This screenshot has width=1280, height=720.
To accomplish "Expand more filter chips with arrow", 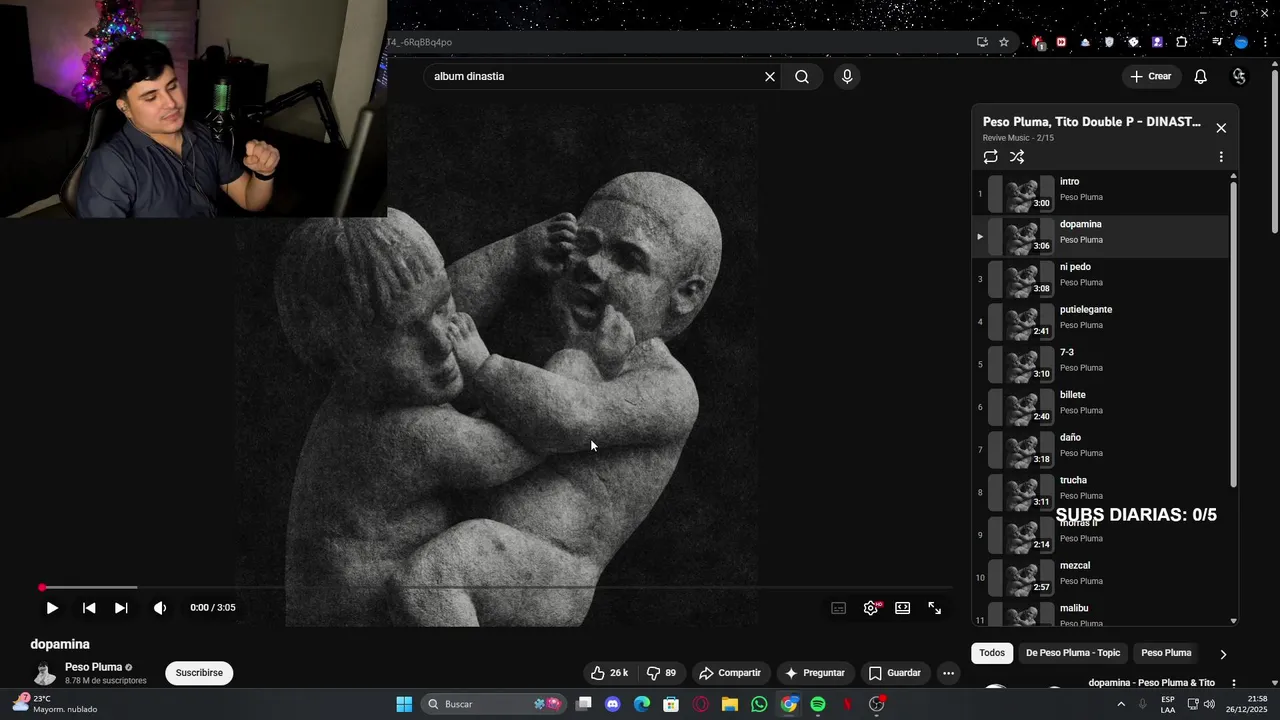I will (x=1222, y=654).
